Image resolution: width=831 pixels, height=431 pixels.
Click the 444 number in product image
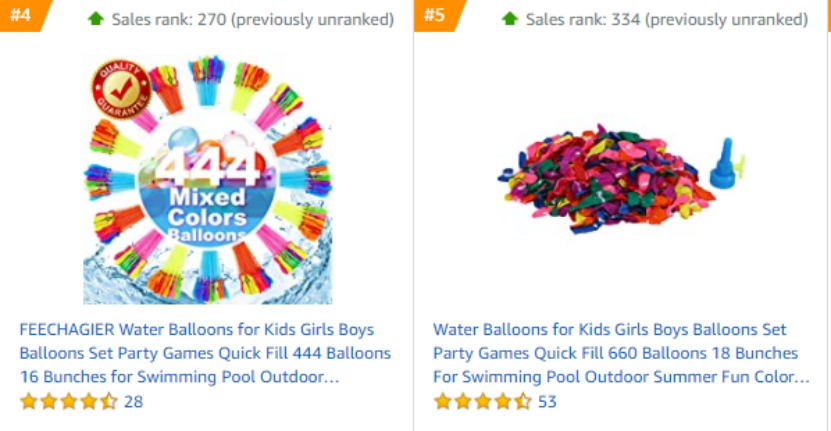[x=208, y=168]
